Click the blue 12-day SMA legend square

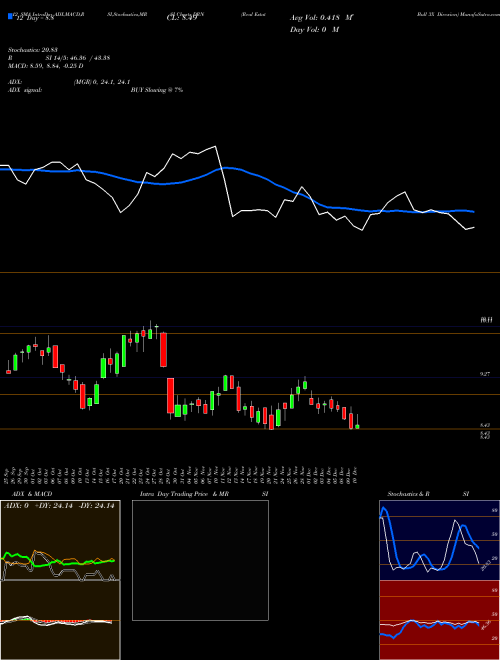point(10,16)
